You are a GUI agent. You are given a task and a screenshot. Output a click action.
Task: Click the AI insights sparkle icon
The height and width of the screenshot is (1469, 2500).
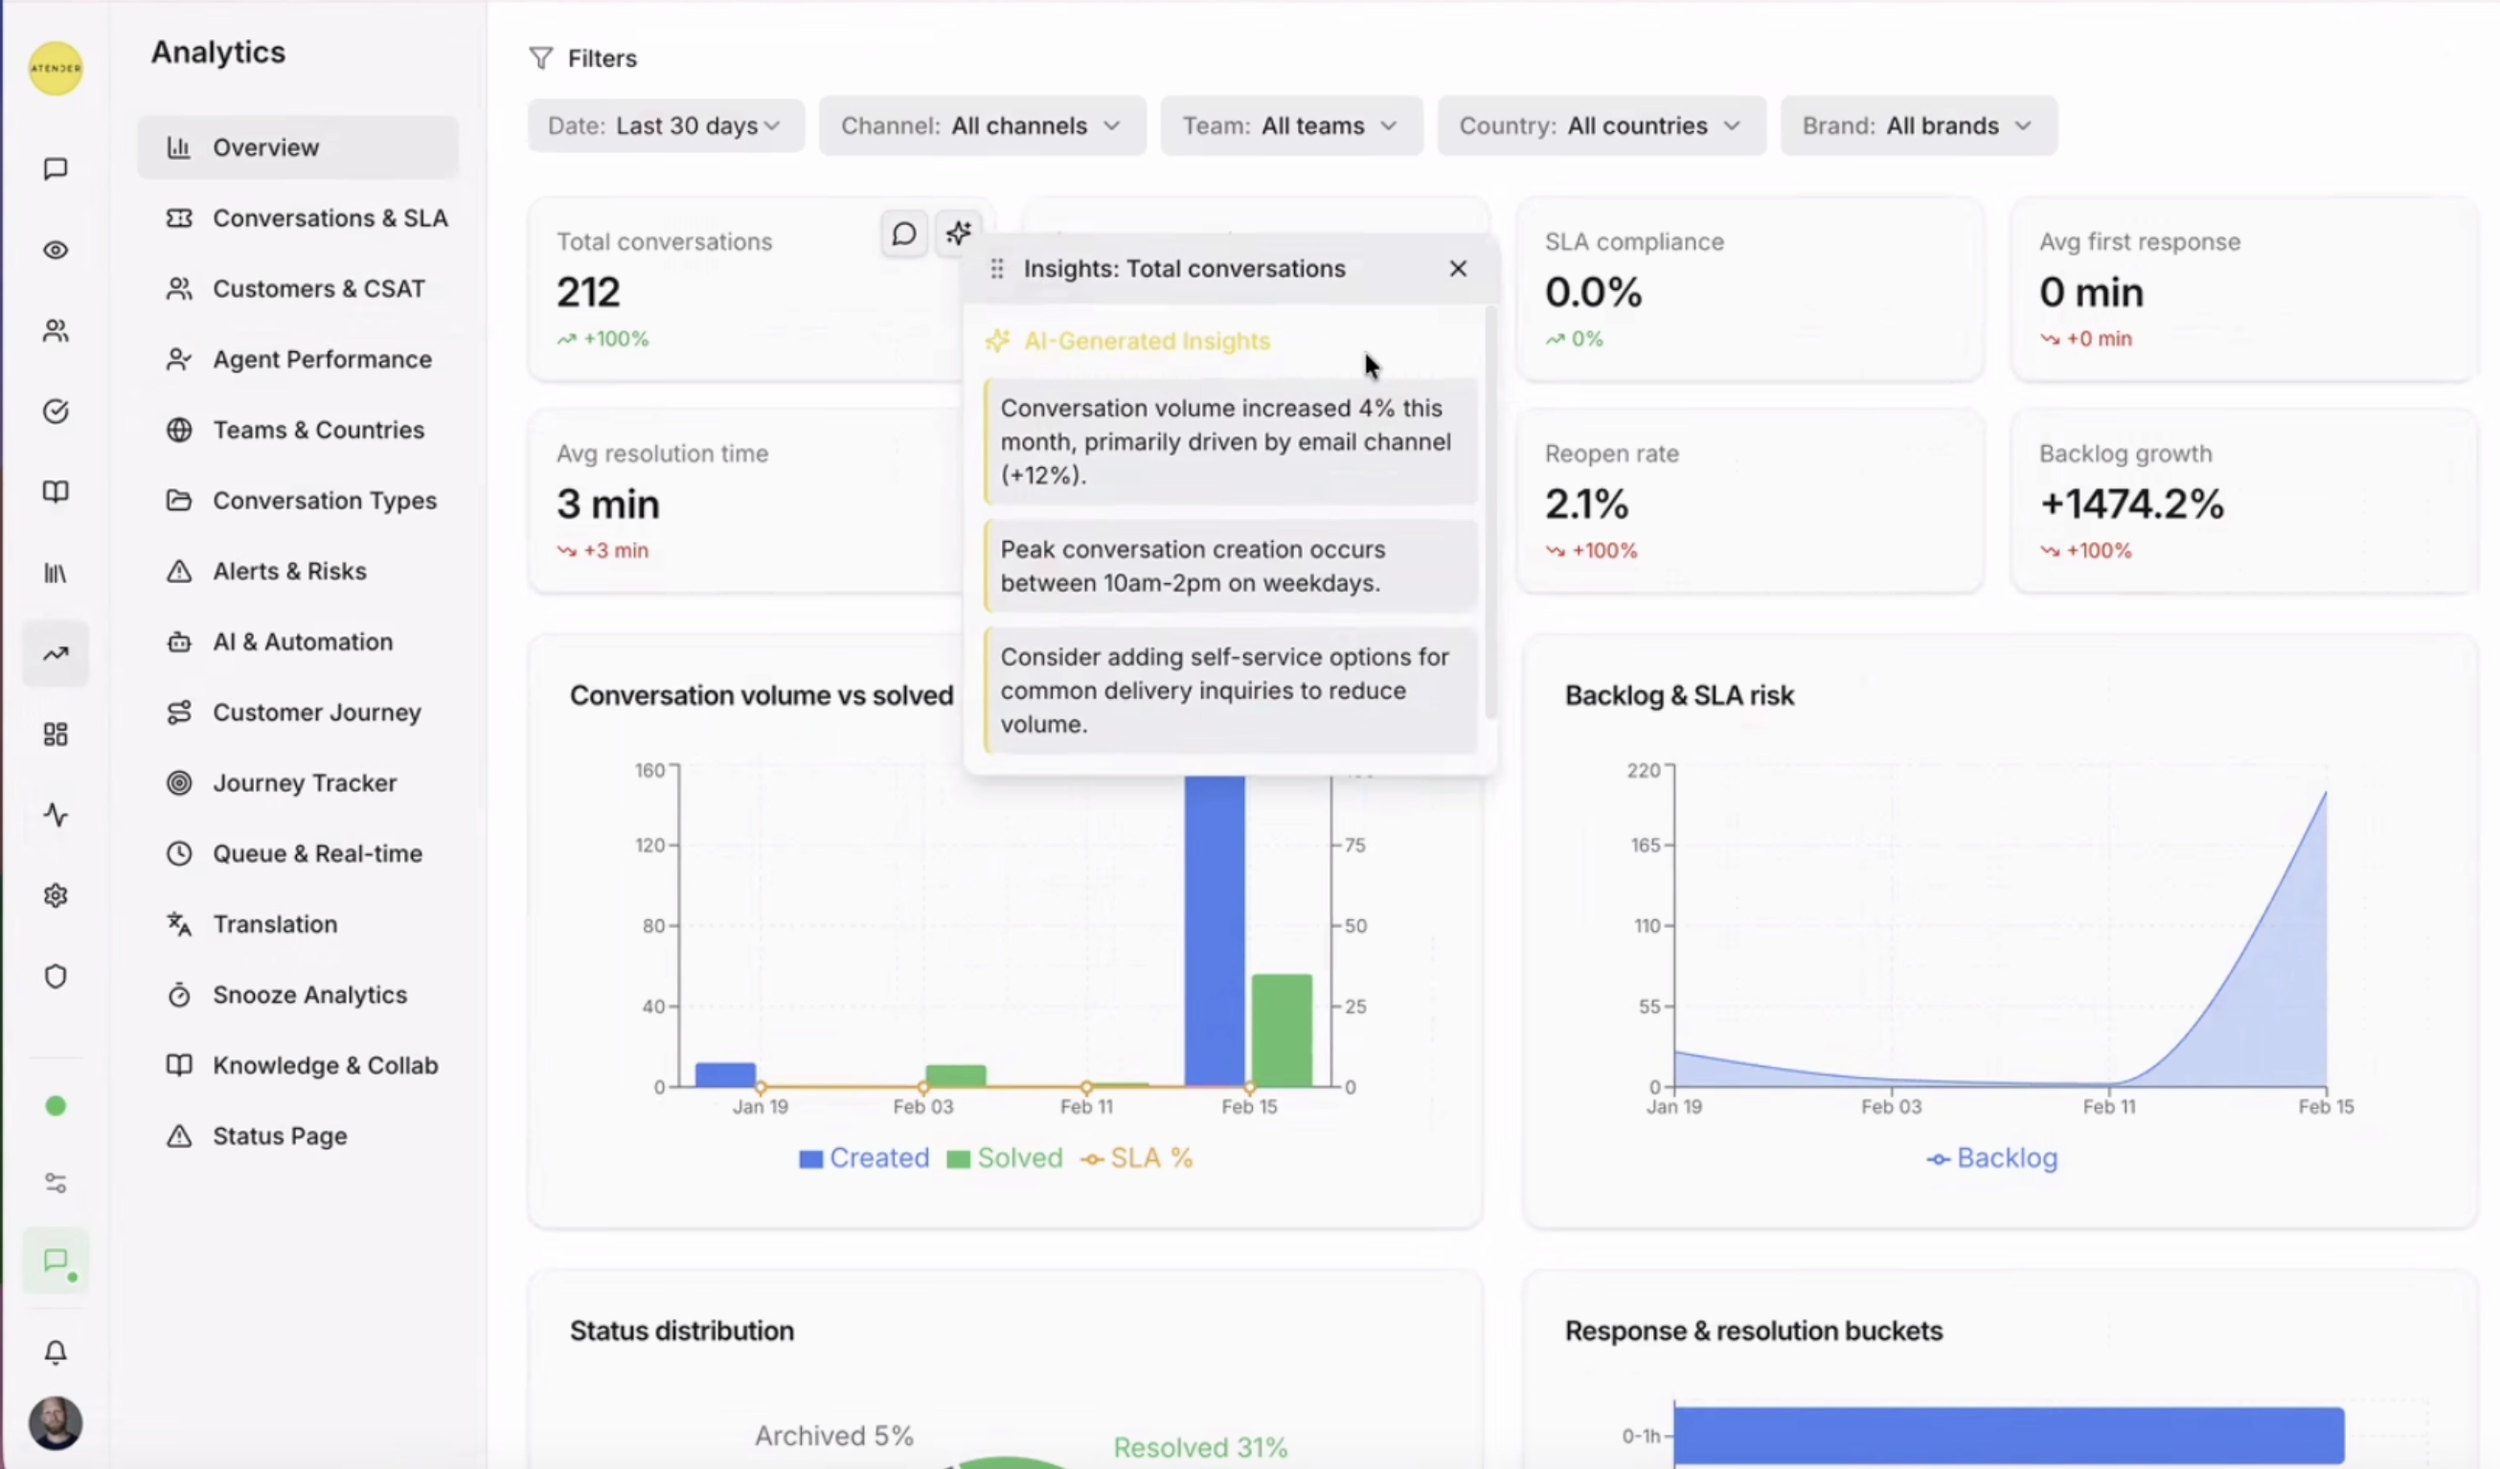958,233
